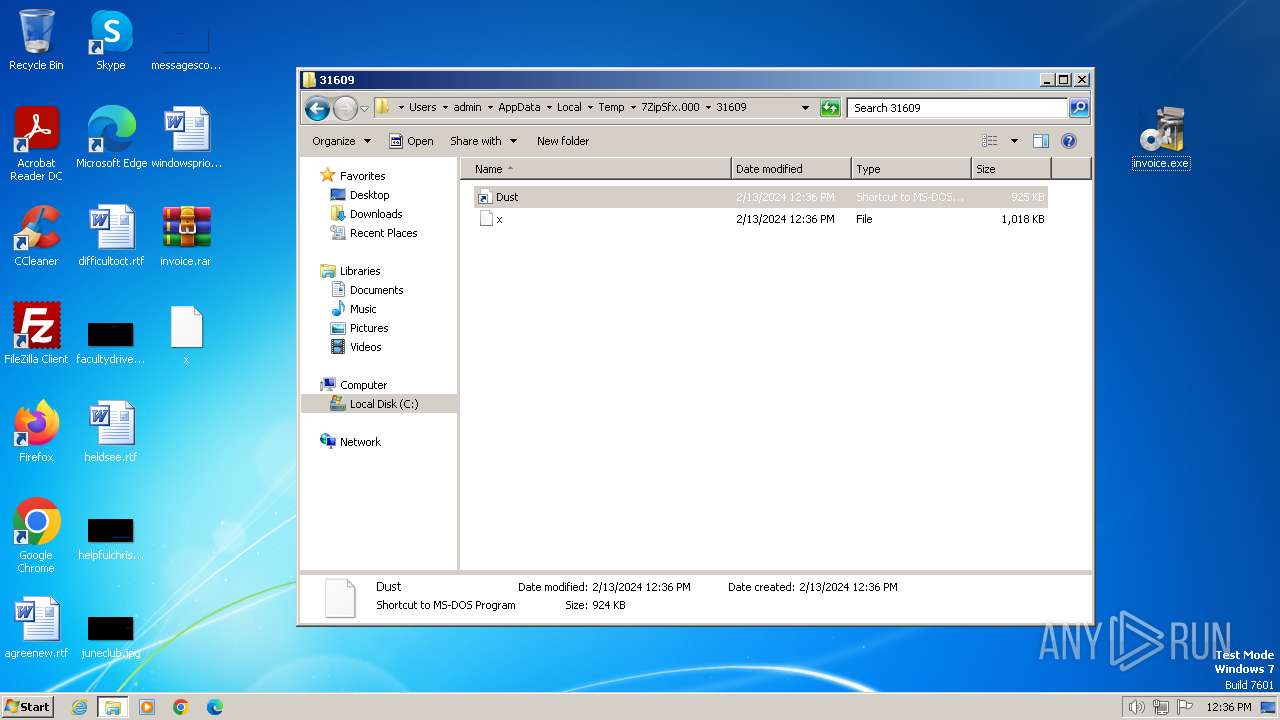The width and height of the screenshot is (1280, 720).
Task: Click the Back arrow in Explorer
Action: point(317,108)
